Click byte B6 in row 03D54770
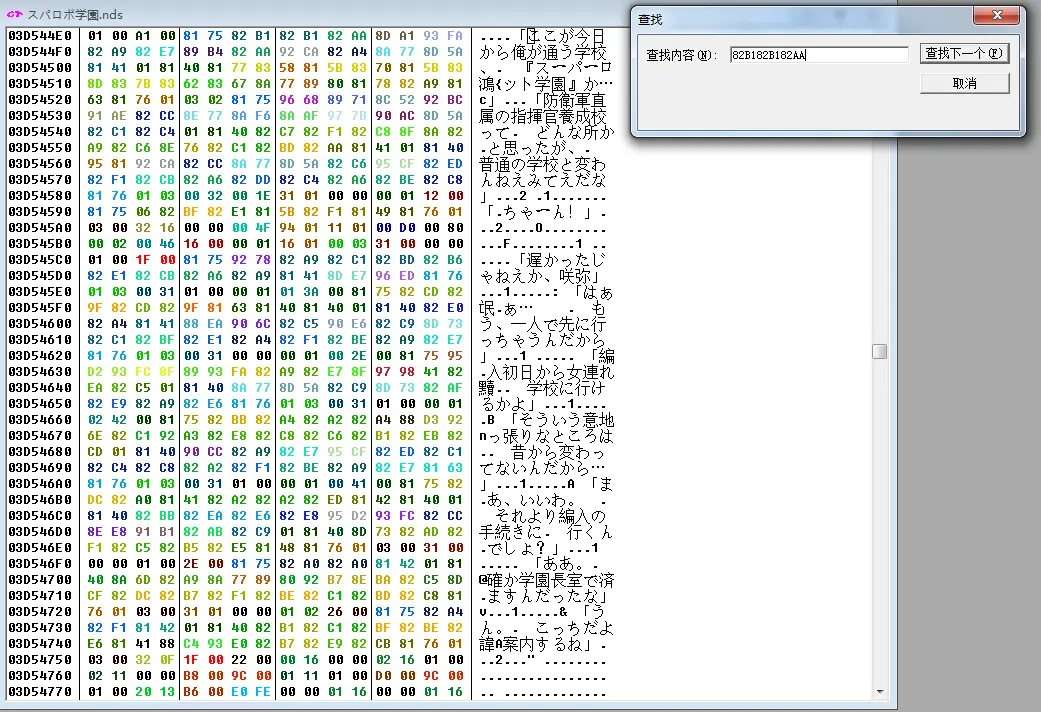1041x712 pixels. [190, 691]
